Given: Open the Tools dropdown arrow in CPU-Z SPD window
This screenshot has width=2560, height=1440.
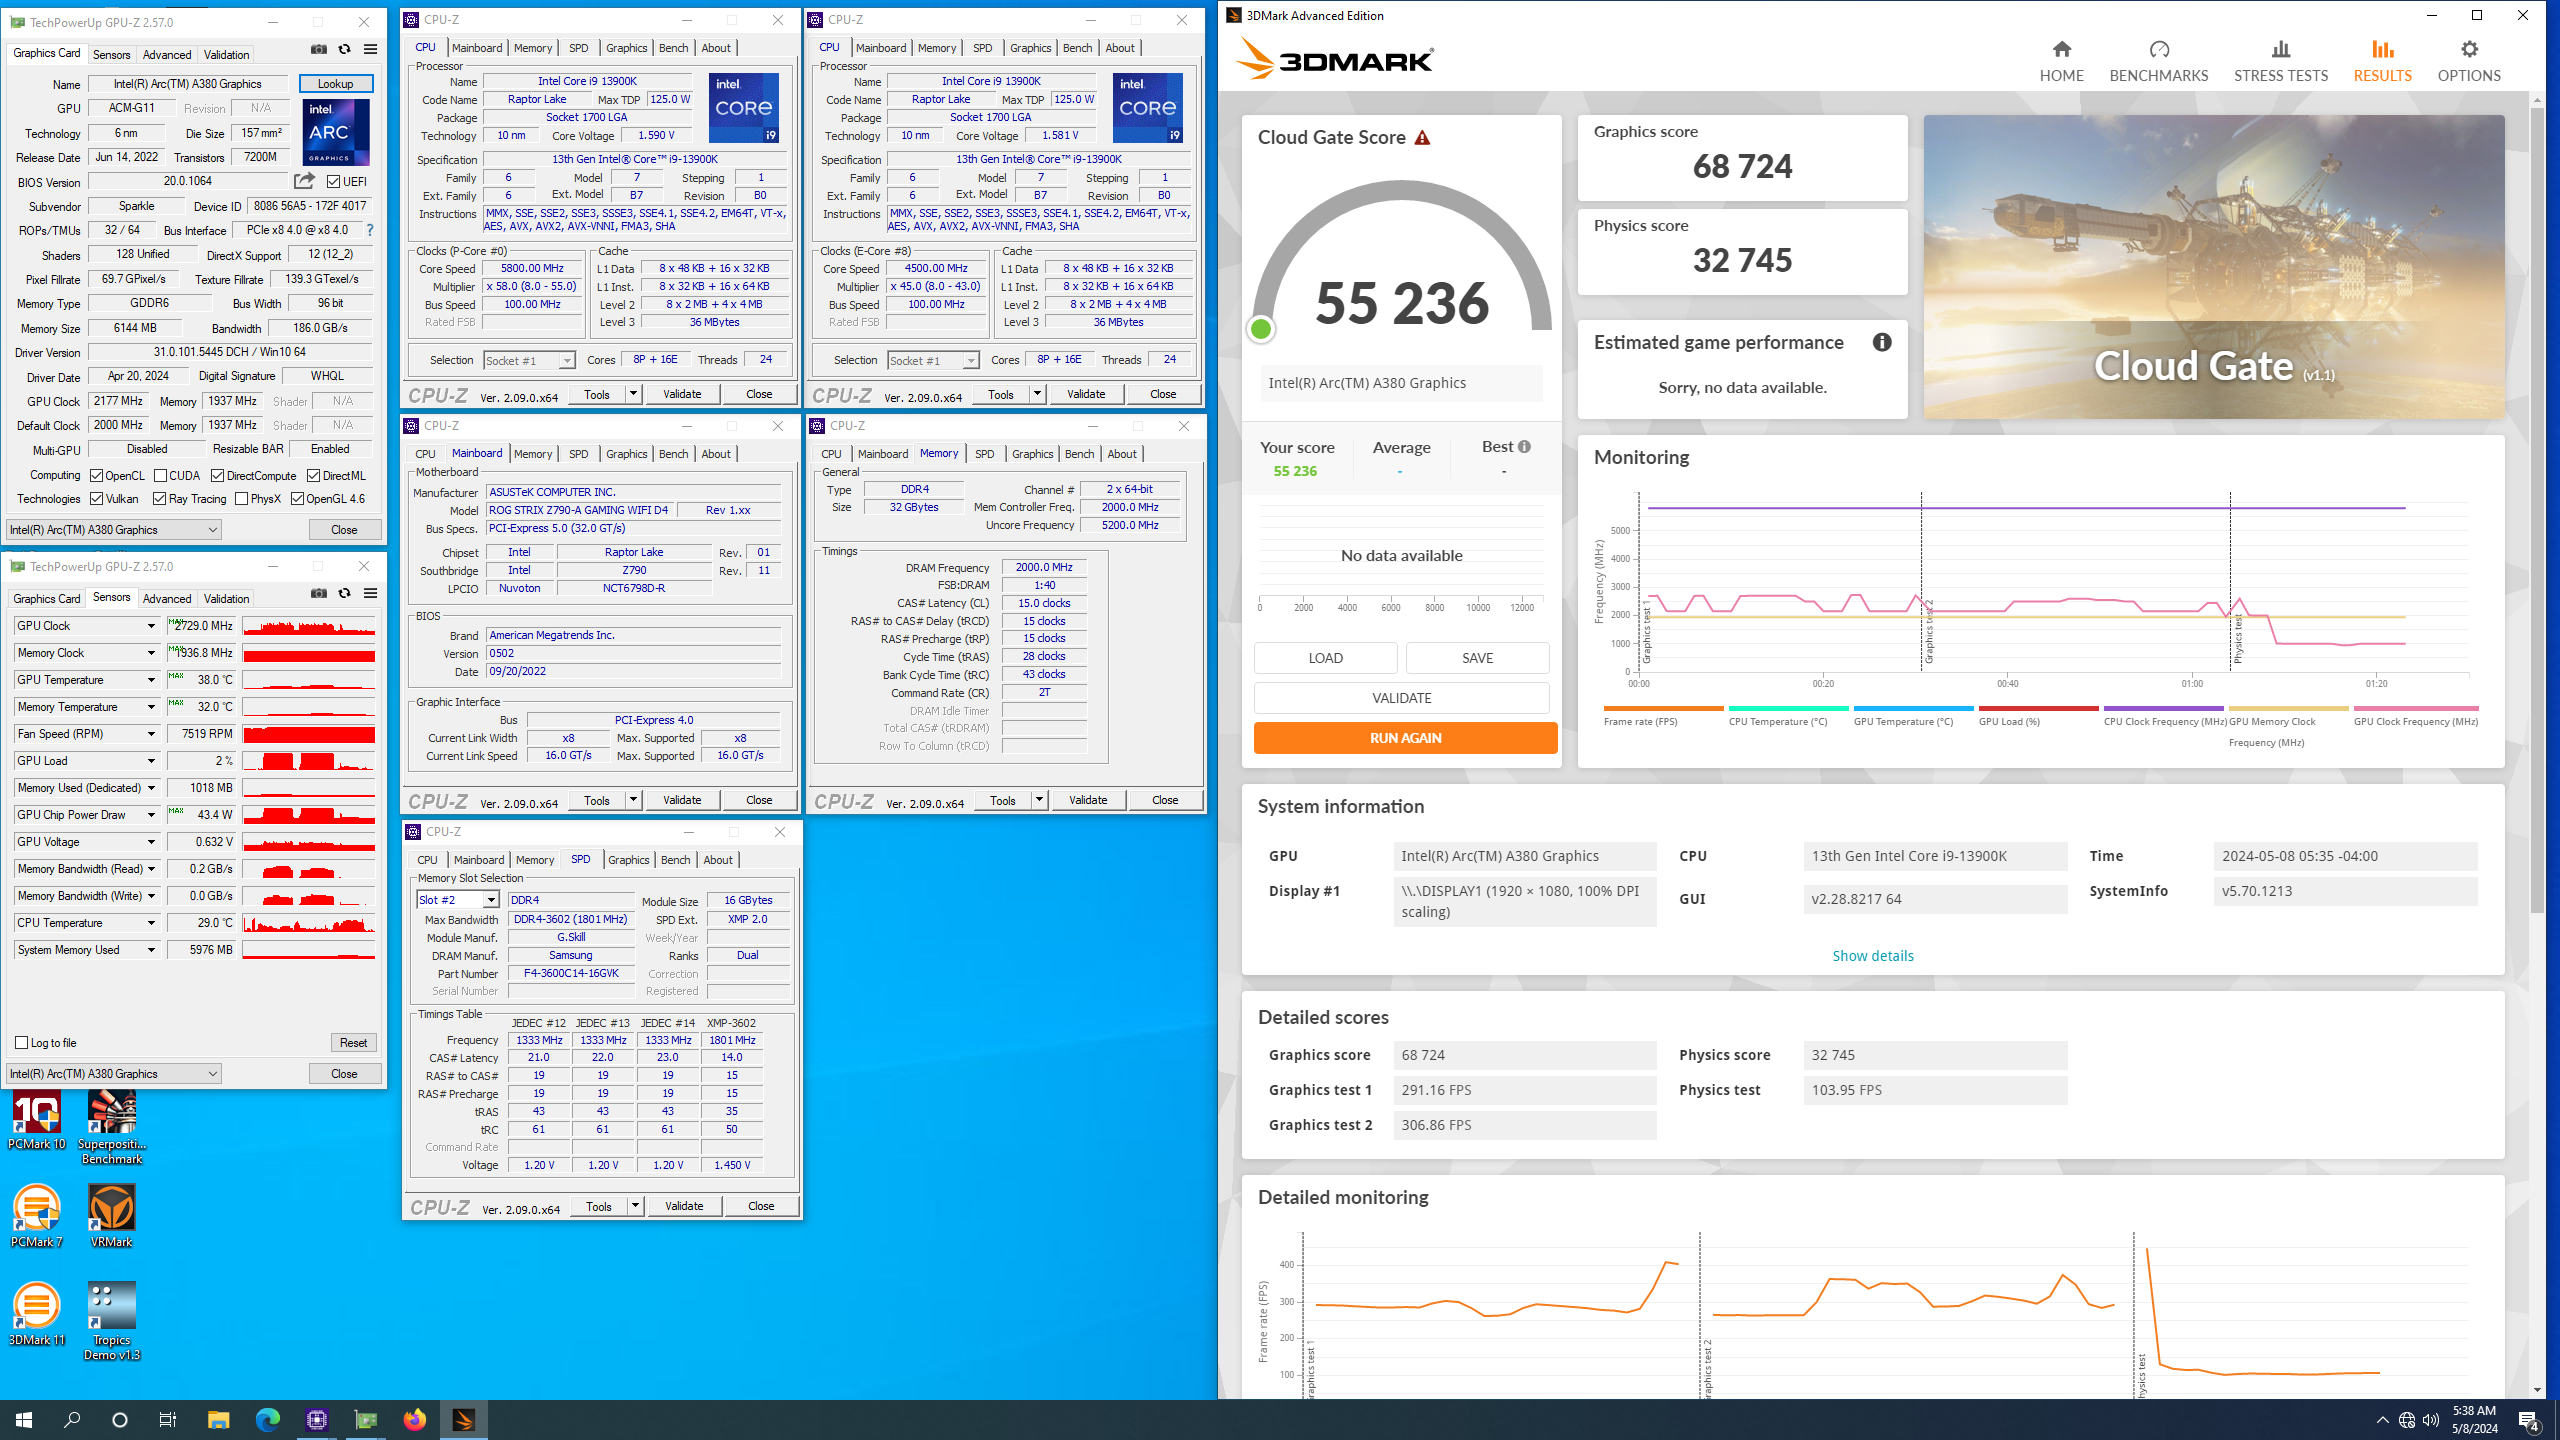Looking at the screenshot, I should (635, 1206).
